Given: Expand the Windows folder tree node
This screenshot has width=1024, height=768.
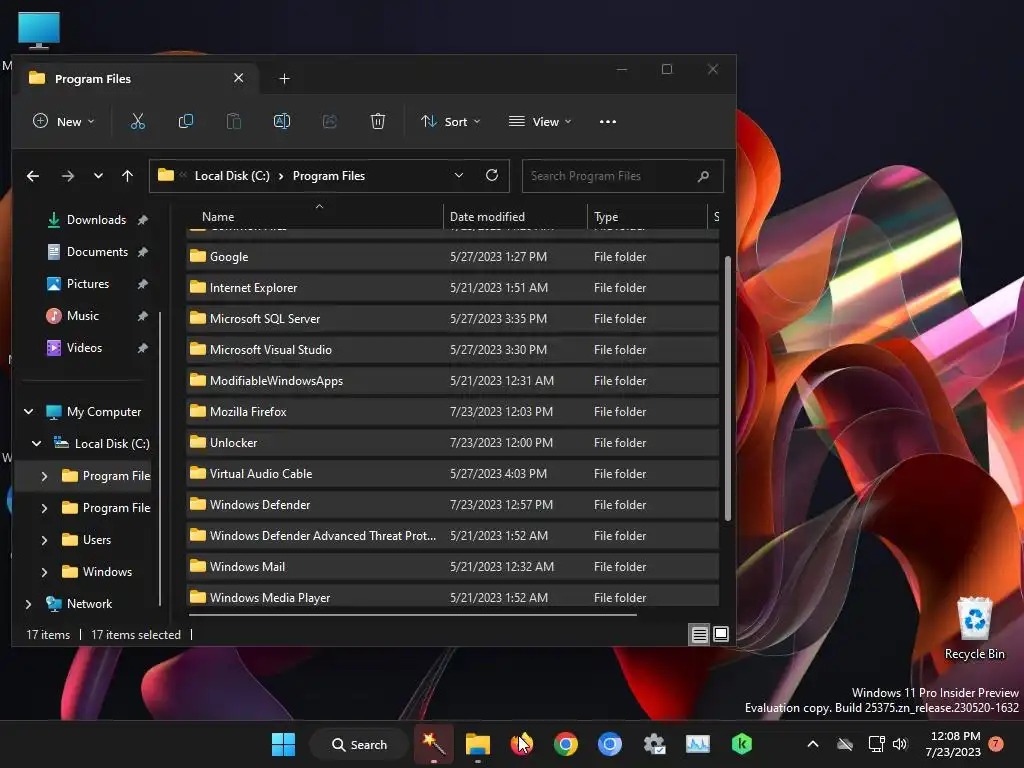Looking at the screenshot, I should coord(44,572).
